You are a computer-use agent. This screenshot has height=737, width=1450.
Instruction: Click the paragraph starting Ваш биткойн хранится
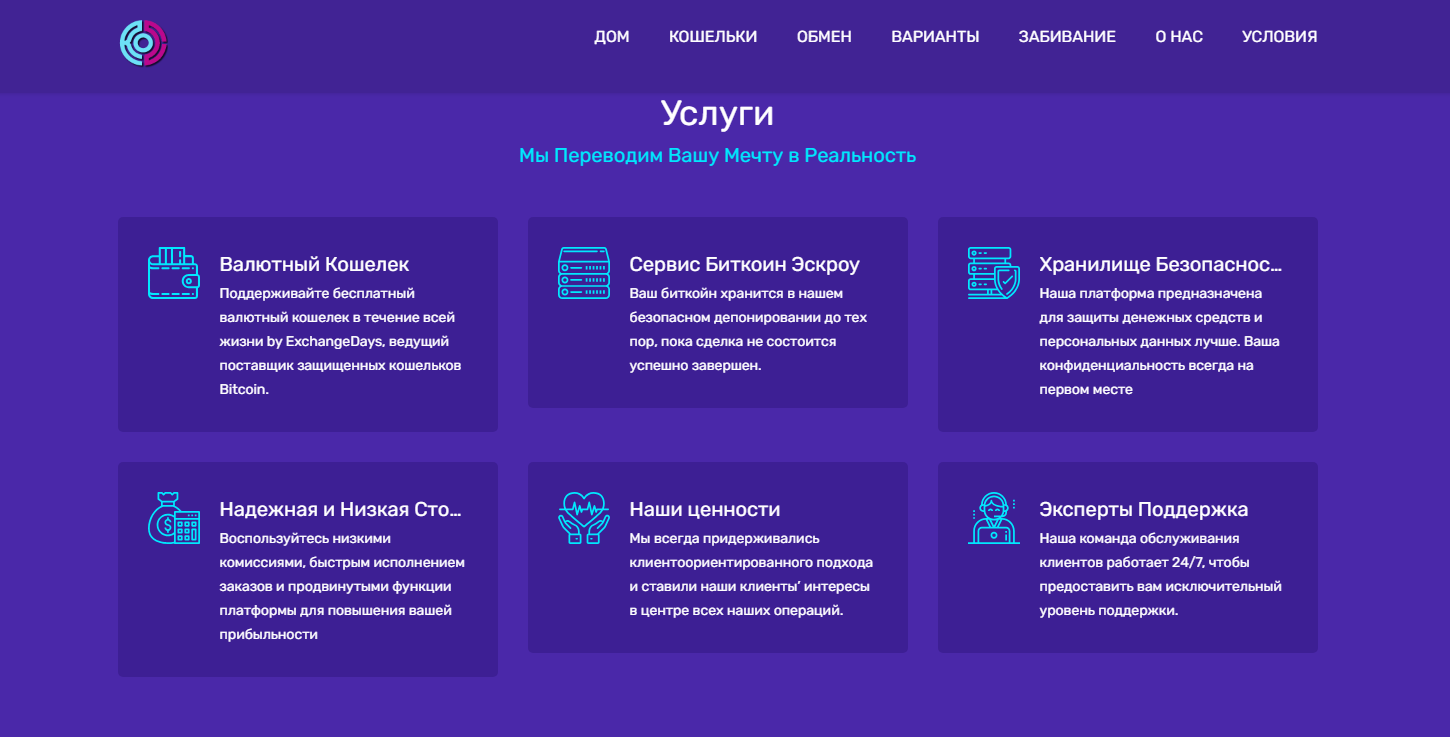click(748, 329)
